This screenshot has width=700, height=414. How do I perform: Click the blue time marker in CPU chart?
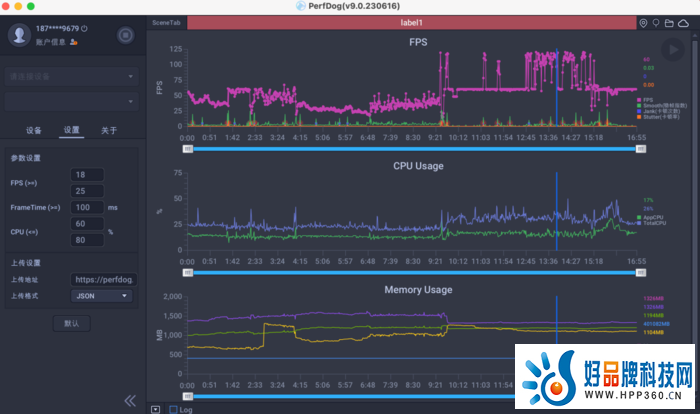coord(557,211)
